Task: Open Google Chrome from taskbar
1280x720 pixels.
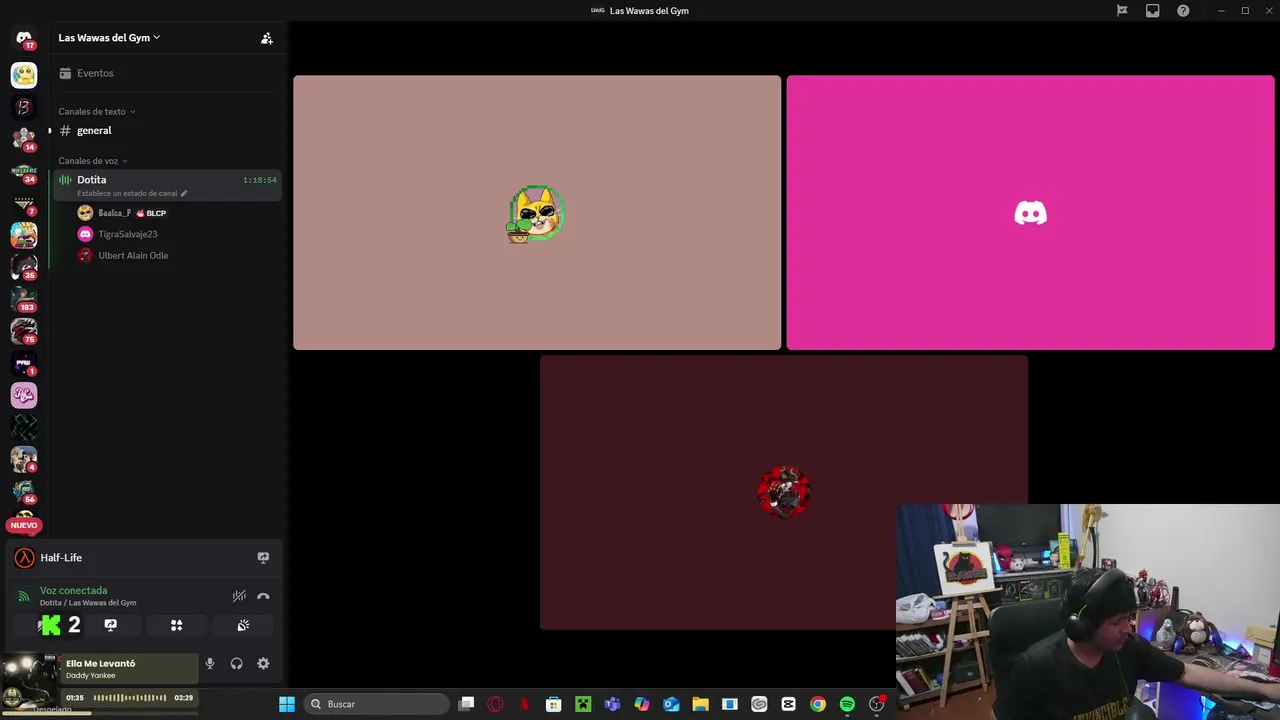Action: 817,704
